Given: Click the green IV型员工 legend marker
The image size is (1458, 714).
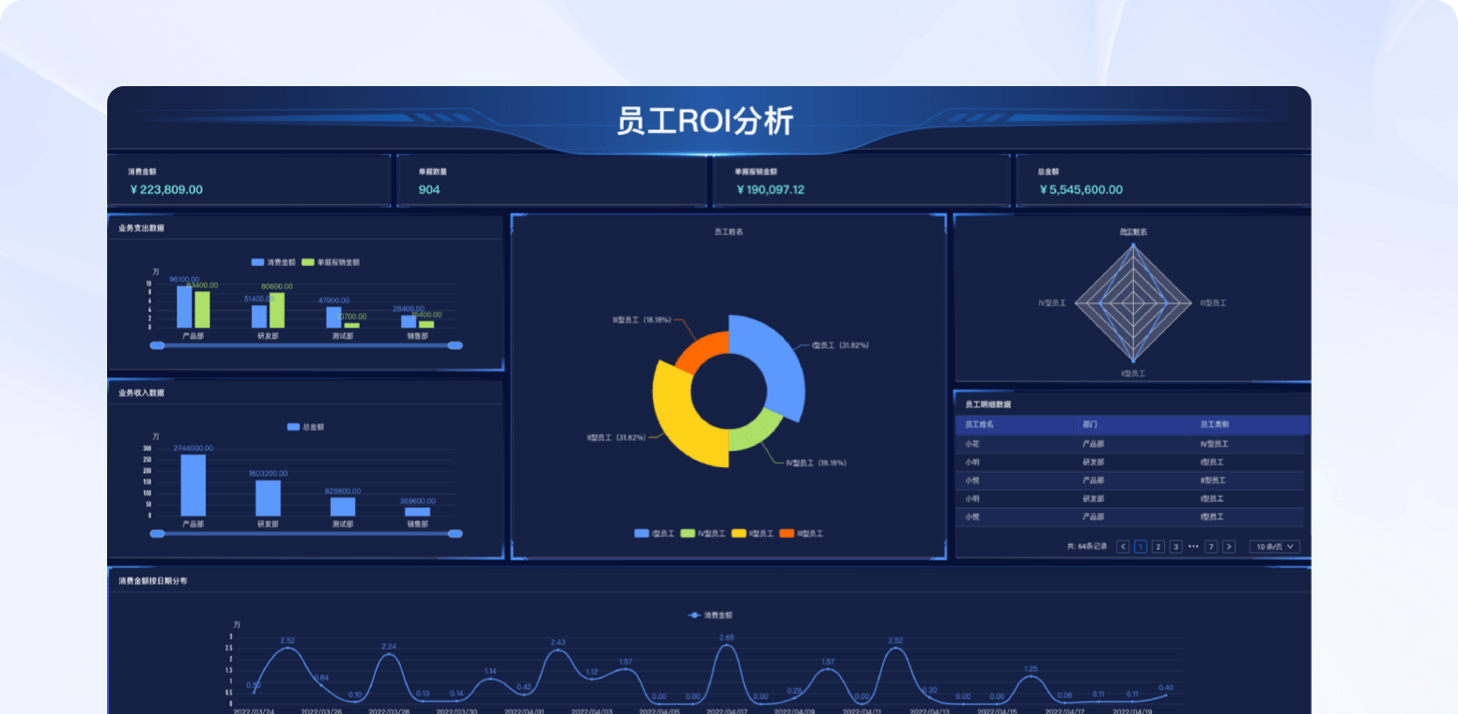Looking at the screenshot, I should click(x=688, y=534).
